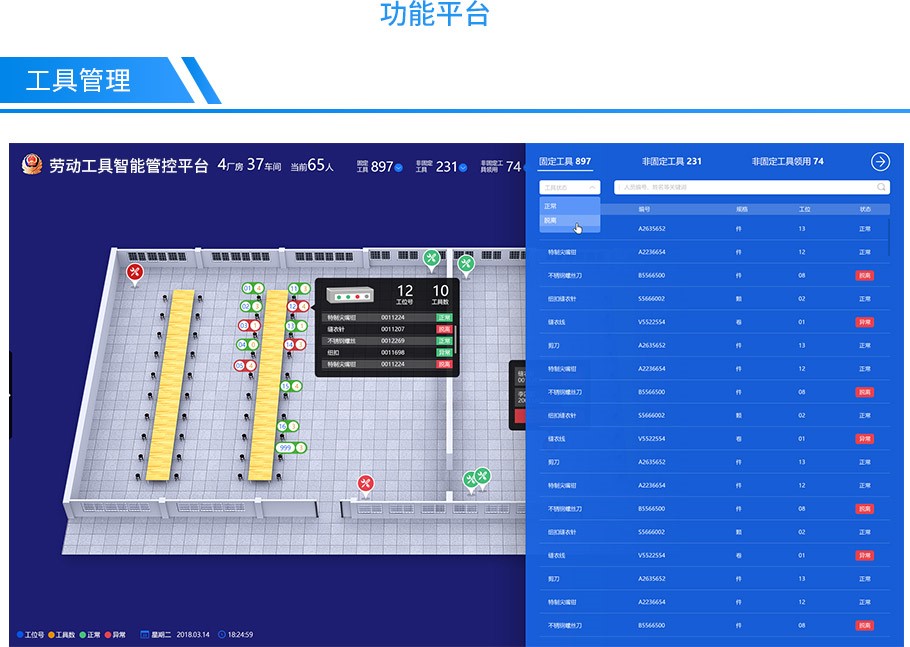910x647 pixels.
Task: Open the 非固定工具领用 74 tab
Action: [787, 161]
